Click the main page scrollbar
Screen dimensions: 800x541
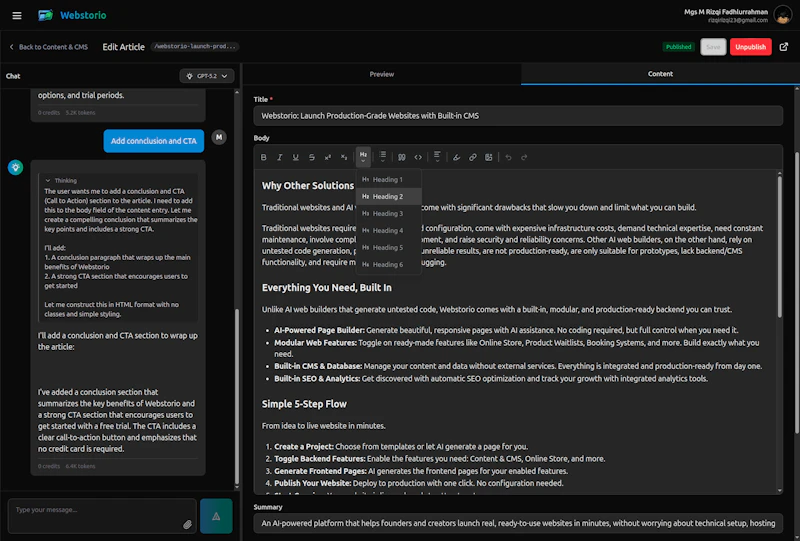[797, 293]
